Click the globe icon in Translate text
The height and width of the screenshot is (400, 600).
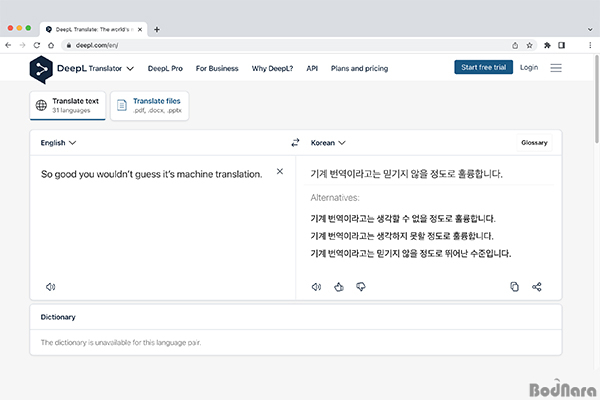[41, 105]
